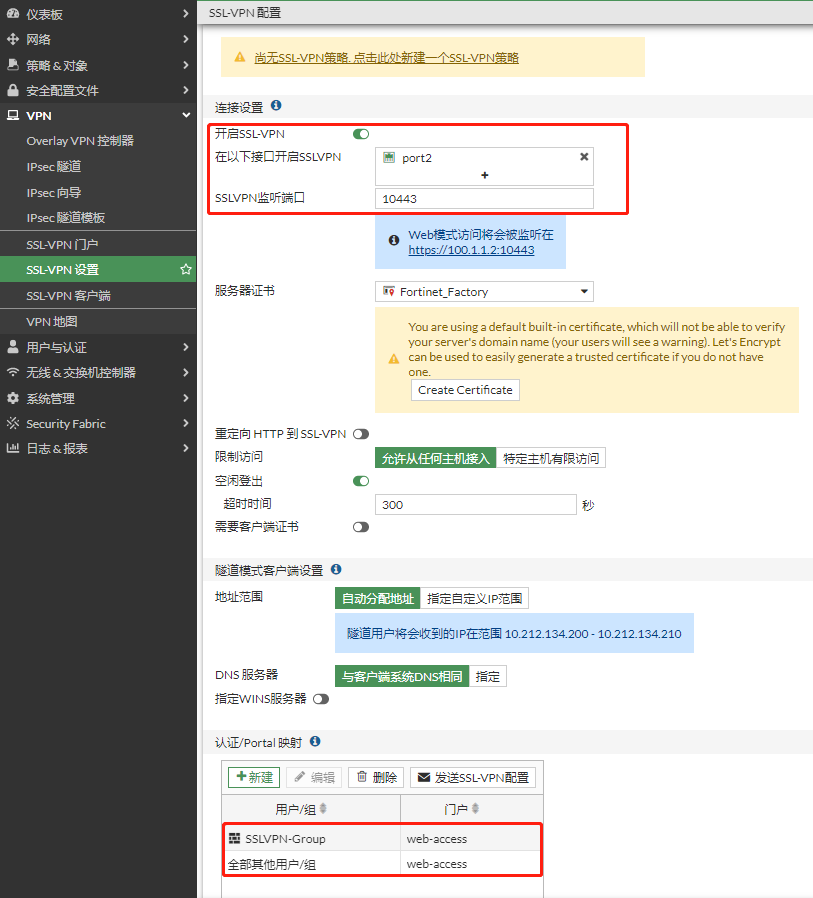Click info icon next to 隧道模式客户端设置
This screenshot has width=813, height=898.
coord(336,569)
